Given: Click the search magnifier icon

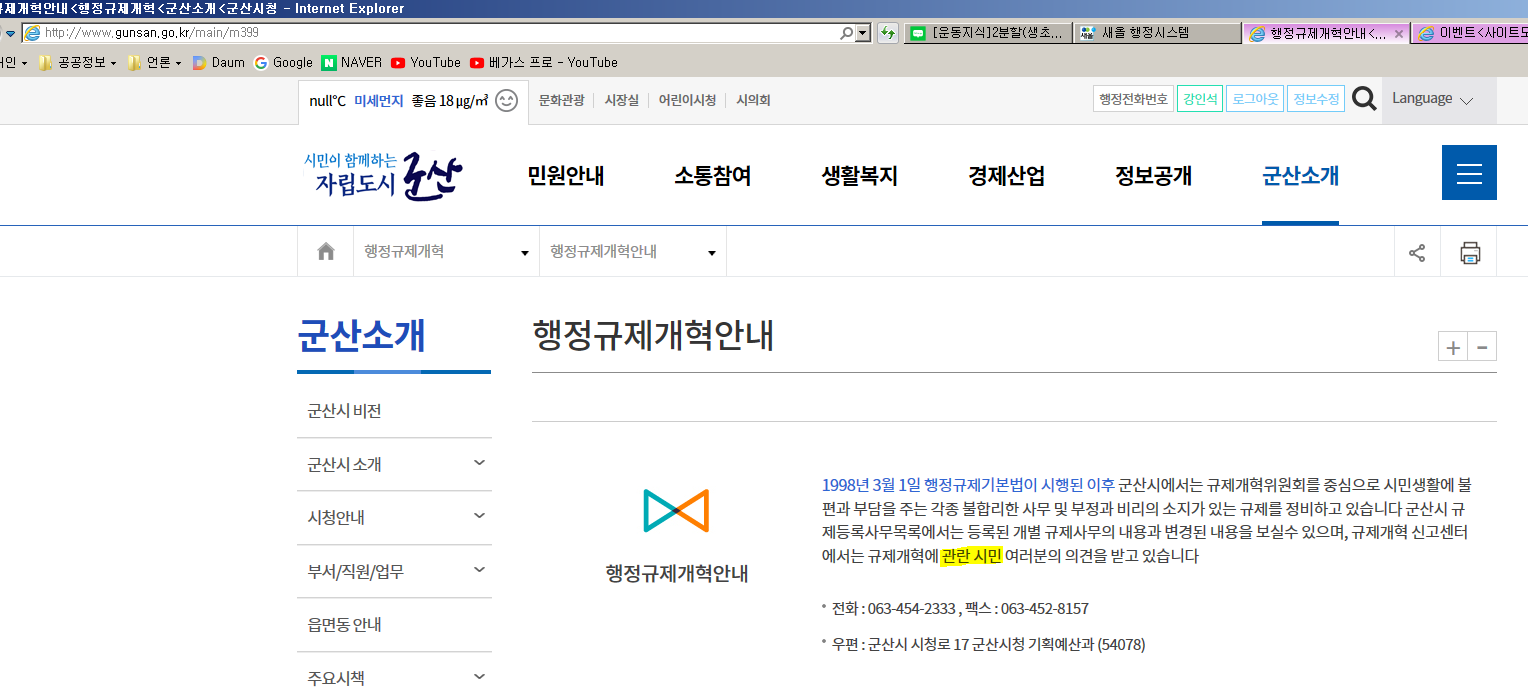Looking at the screenshot, I should click(1364, 99).
